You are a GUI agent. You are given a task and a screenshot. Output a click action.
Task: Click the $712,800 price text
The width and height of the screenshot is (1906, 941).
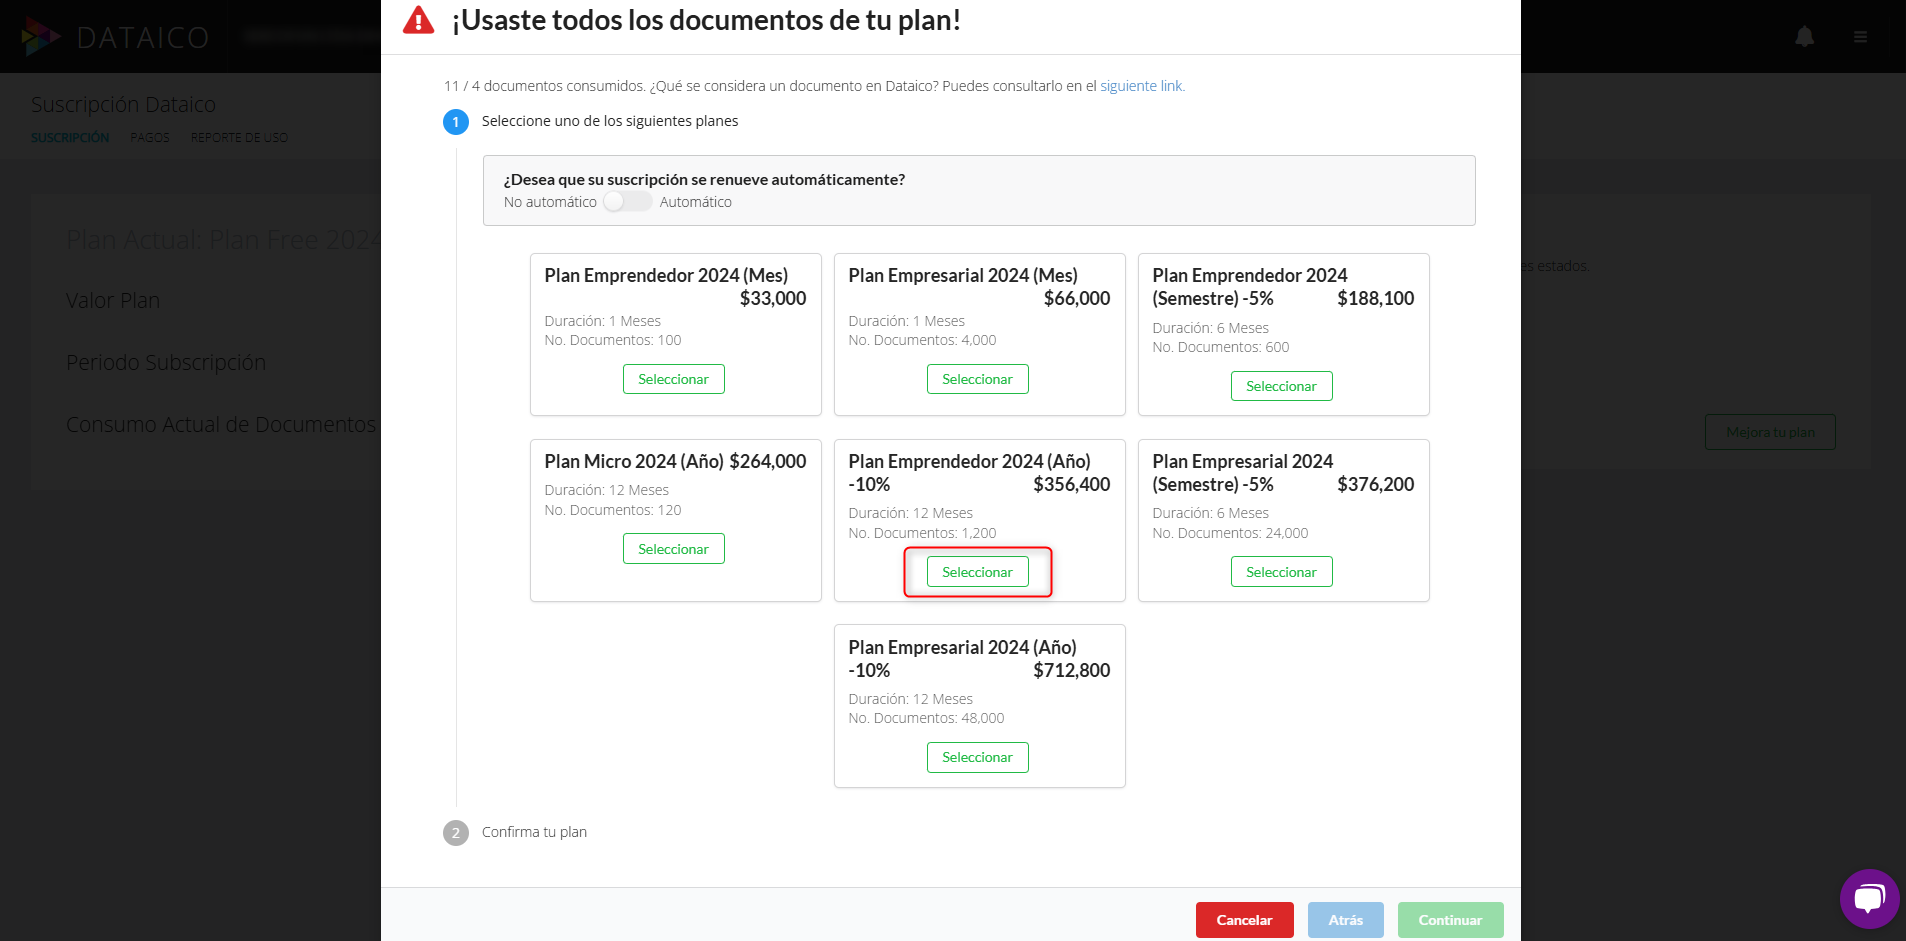click(x=1072, y=670)
